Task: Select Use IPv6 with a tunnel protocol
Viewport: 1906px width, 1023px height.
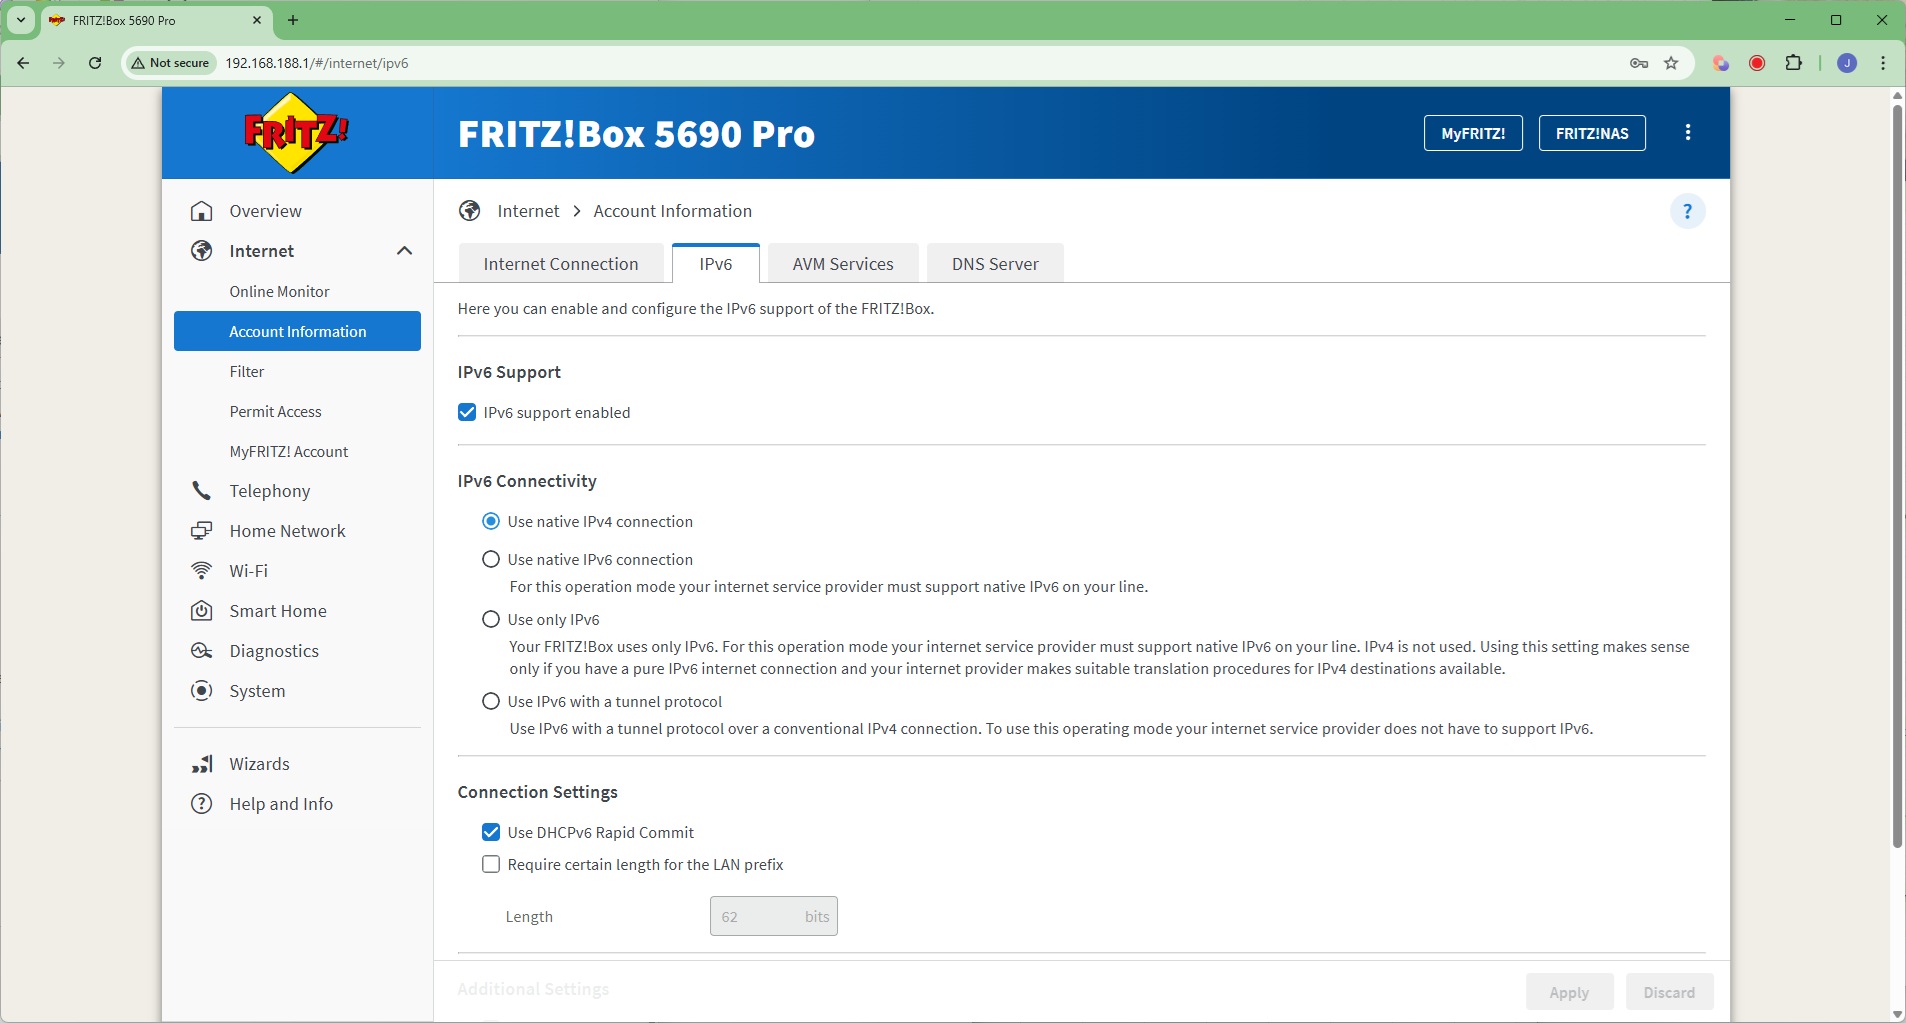Action: point(491,701)
